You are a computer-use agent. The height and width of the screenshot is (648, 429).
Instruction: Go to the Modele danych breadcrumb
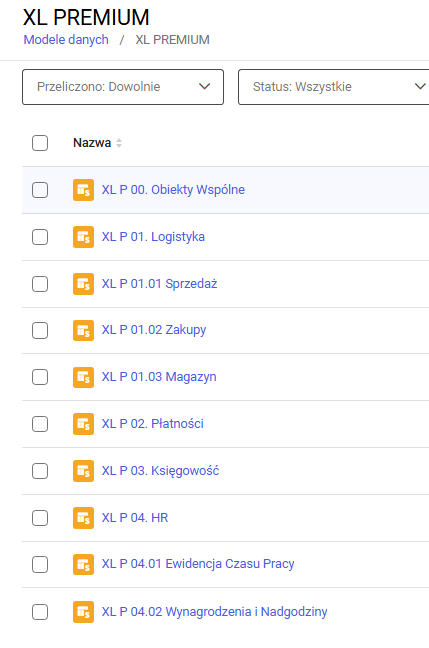pyautogui.click(x=66, y=40)
